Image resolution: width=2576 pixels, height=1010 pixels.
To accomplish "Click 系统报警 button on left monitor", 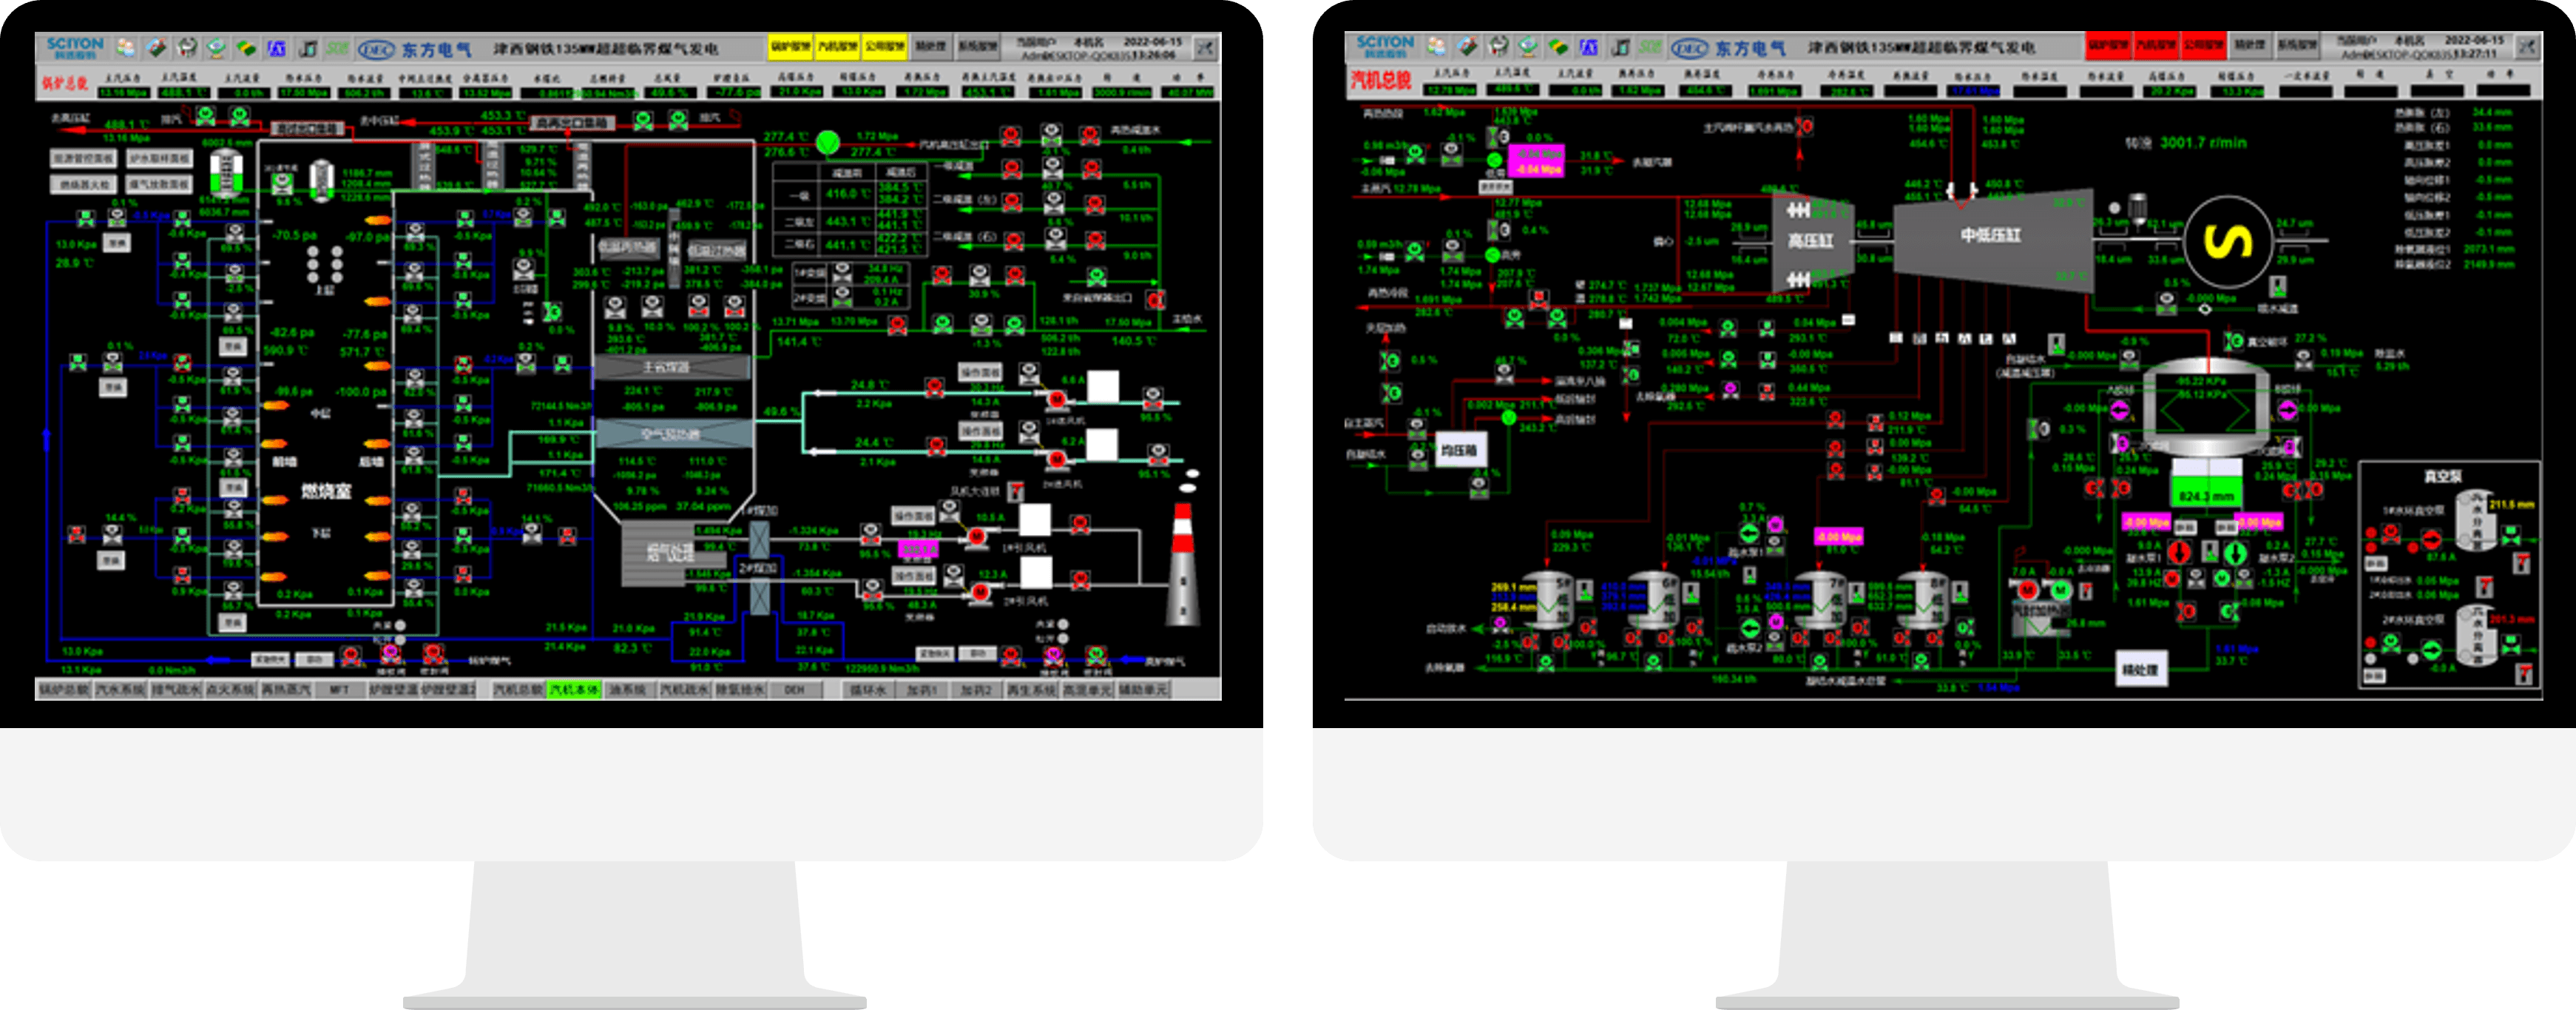I will point(977,46).
